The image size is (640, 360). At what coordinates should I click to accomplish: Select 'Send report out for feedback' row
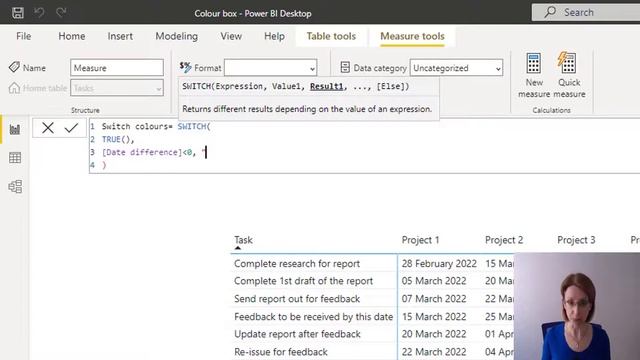coord(297,299)
